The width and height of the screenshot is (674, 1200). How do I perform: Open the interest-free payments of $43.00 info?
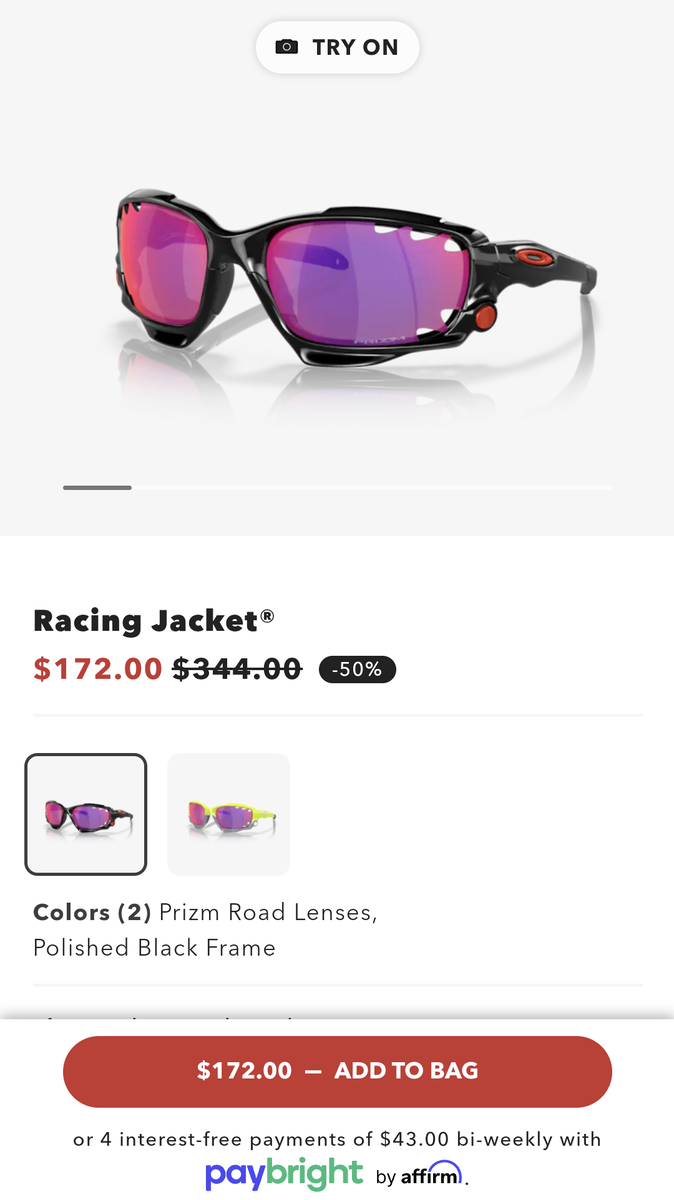pos(337,1139)
